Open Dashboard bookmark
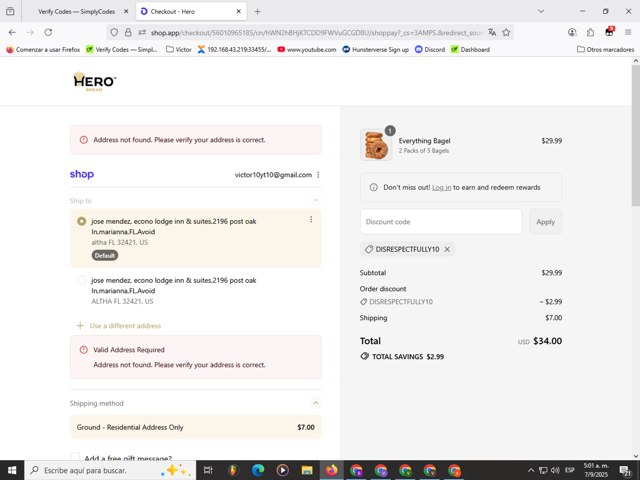 point(470,49)
